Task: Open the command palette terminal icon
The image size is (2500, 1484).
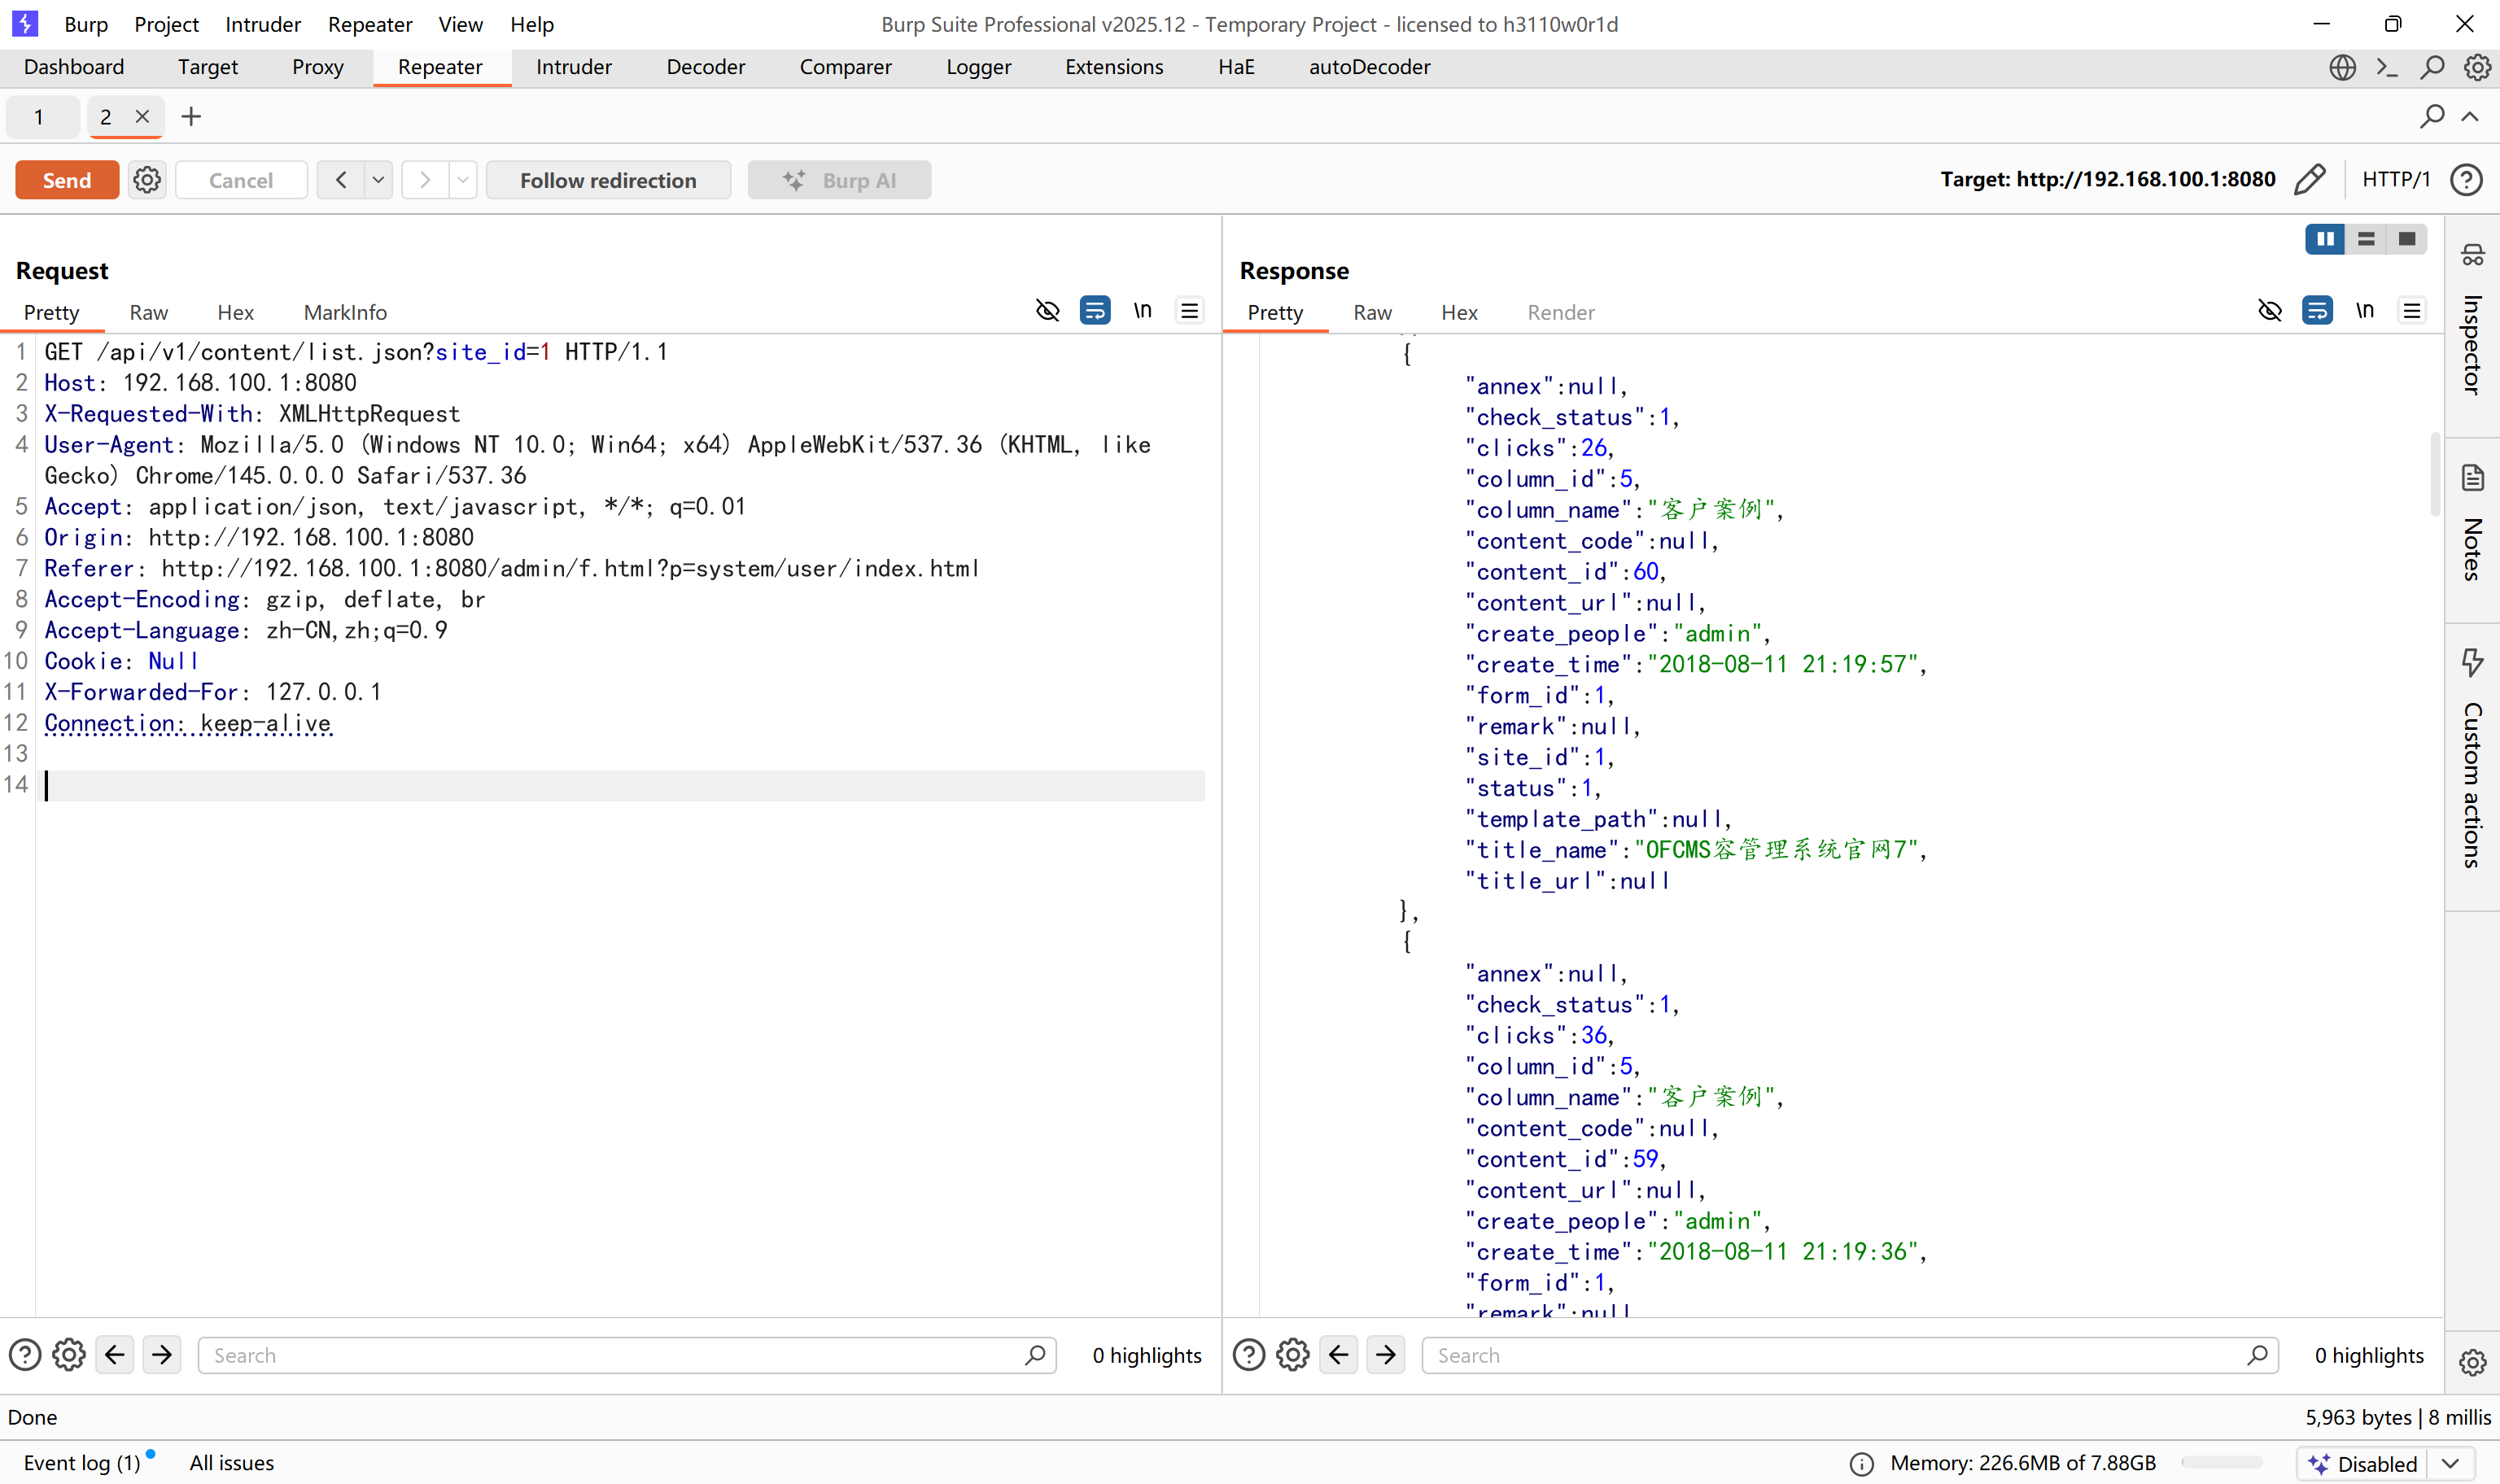Action: point(2387,67)
